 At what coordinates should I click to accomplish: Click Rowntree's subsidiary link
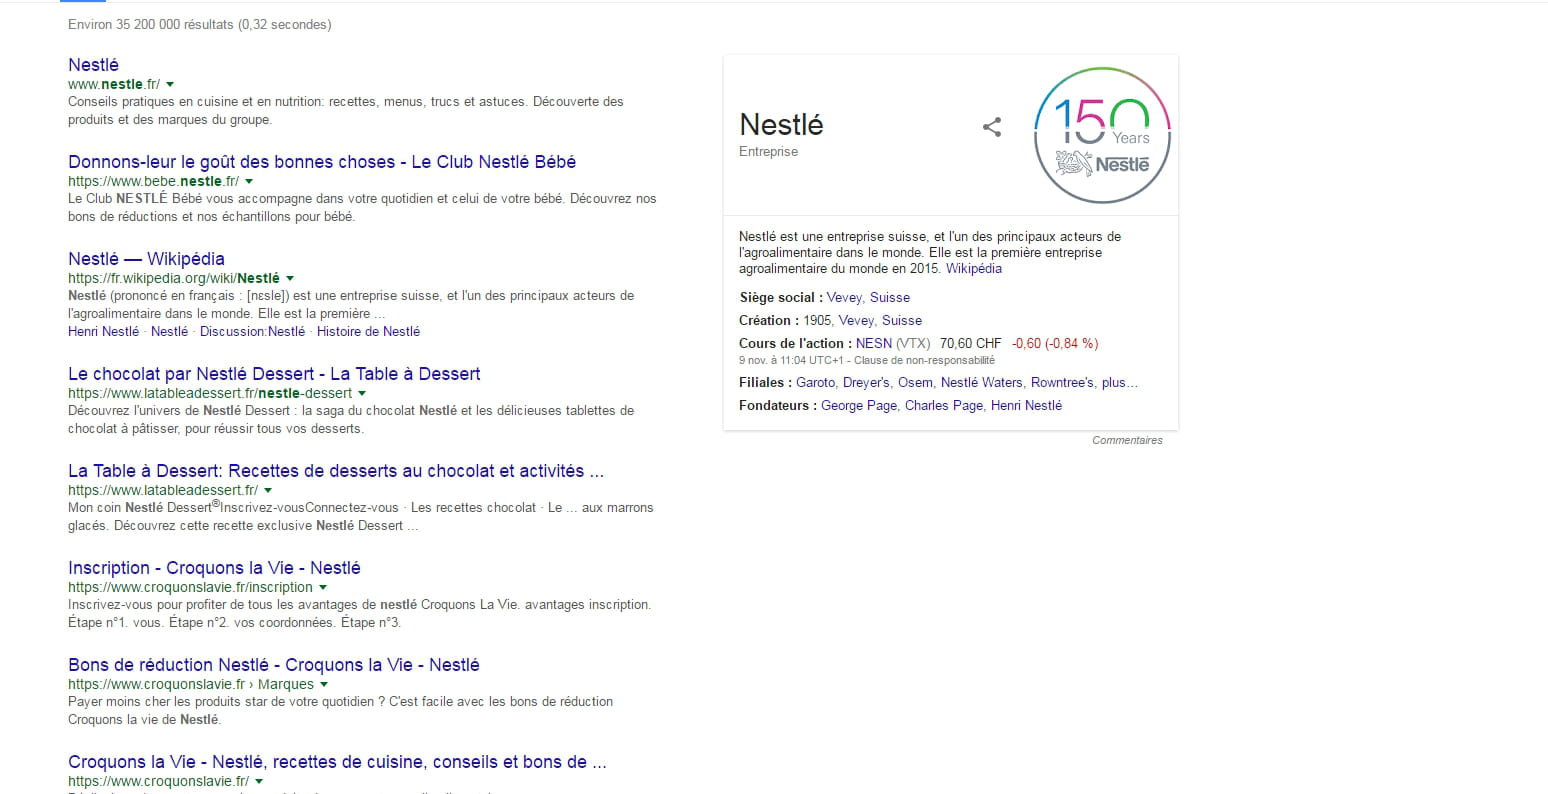1062,383
